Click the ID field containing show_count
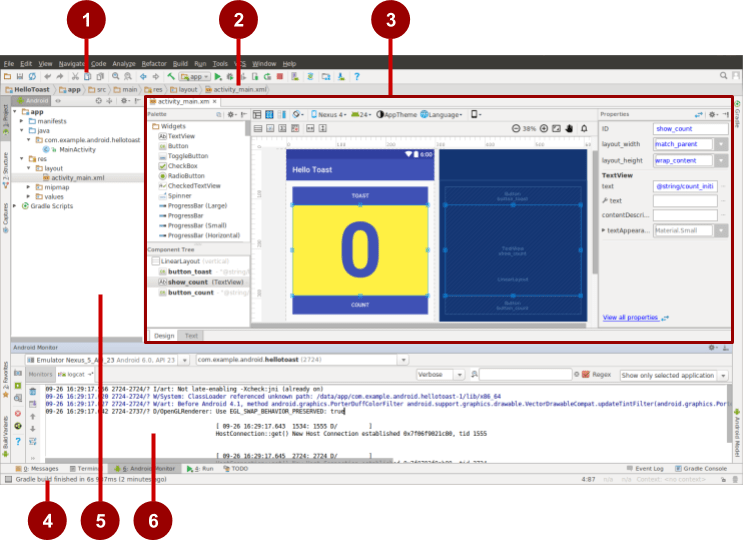The image size is (745, 540). 690,129
